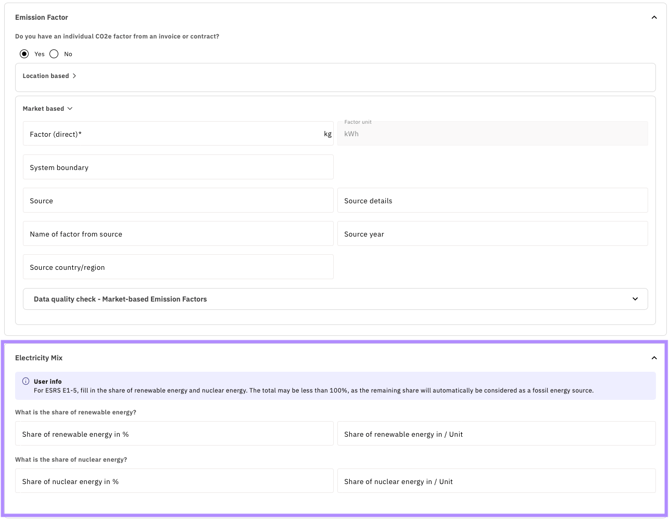The height and width of the screenshot is (522, 670).
Task: Click the individual CO2e factor question text
Action: coord(117,36)
